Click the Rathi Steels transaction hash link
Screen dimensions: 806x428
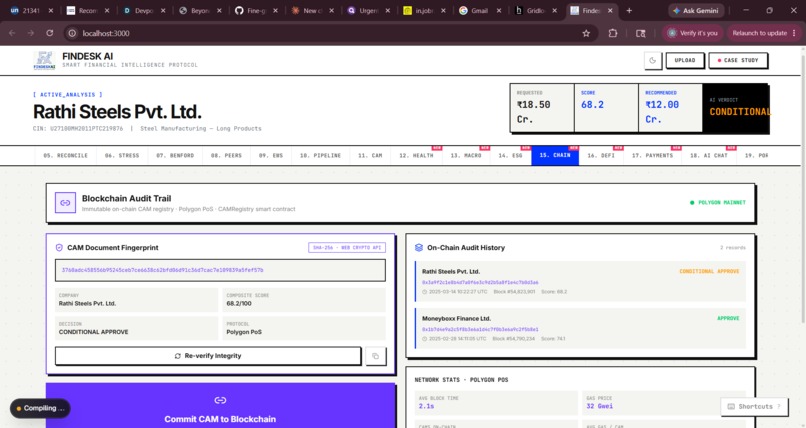480,282
